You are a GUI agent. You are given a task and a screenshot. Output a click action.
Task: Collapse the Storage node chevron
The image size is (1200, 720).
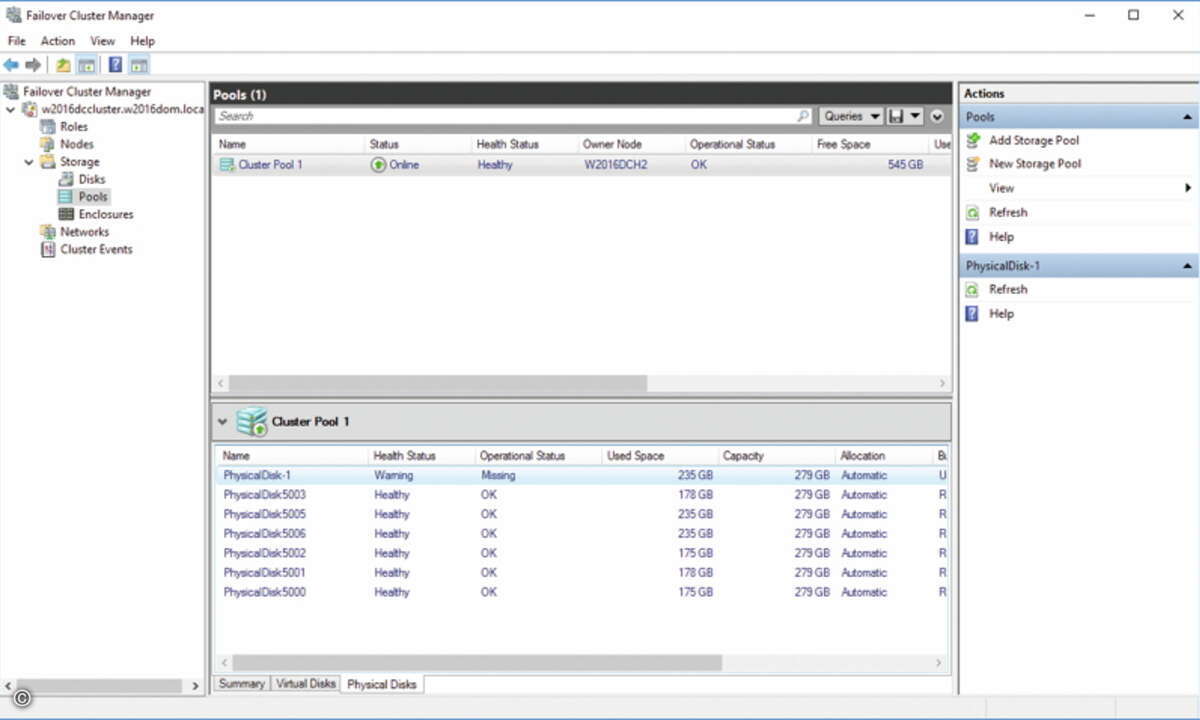(x=29, y=162)
